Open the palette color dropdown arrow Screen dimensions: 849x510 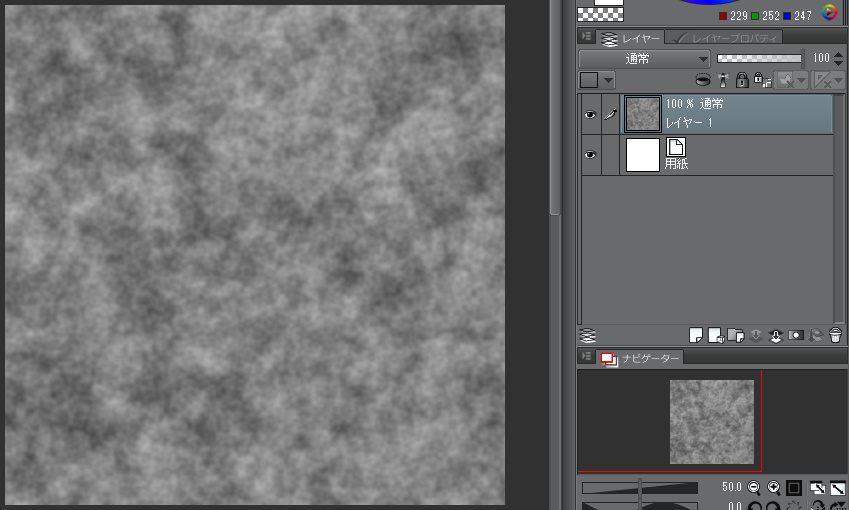point(609,81)
